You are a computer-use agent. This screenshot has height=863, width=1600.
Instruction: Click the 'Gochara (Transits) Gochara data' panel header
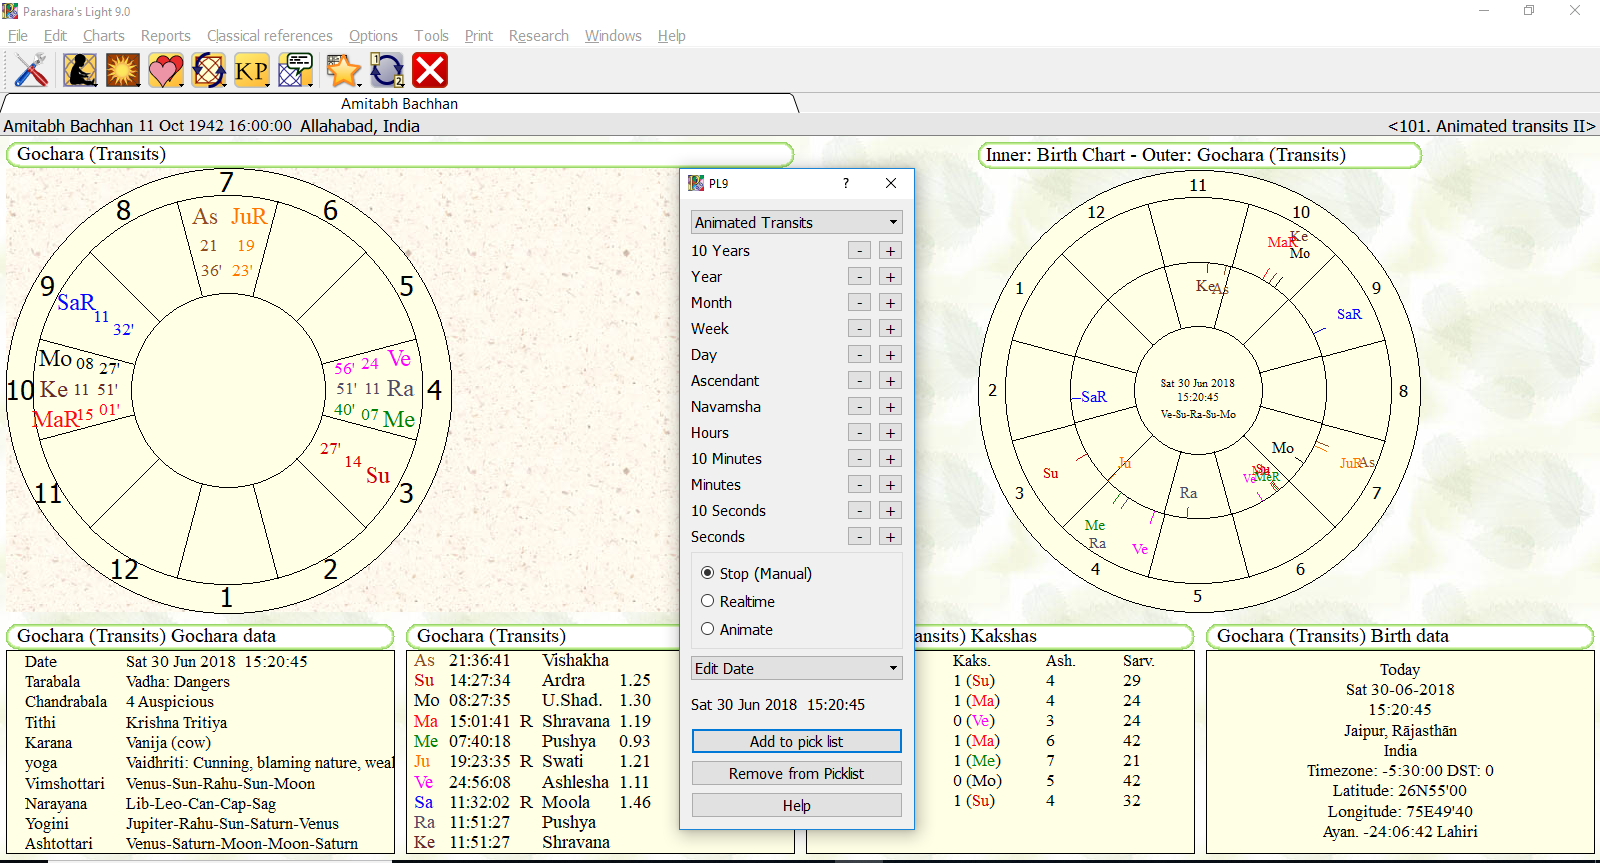[x=200, y=636]
